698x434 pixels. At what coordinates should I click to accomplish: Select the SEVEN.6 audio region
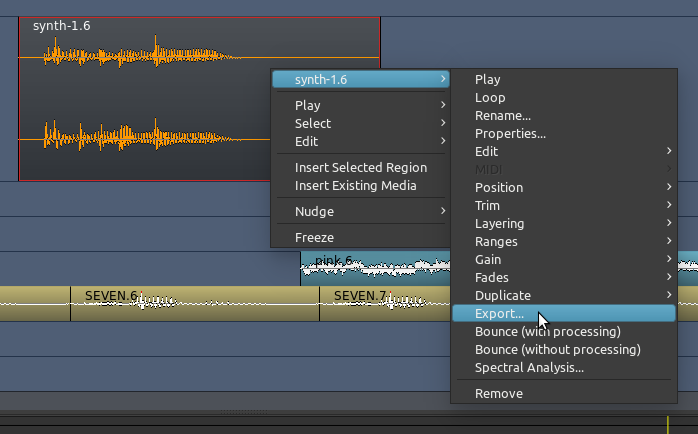(x=195, y=304)
